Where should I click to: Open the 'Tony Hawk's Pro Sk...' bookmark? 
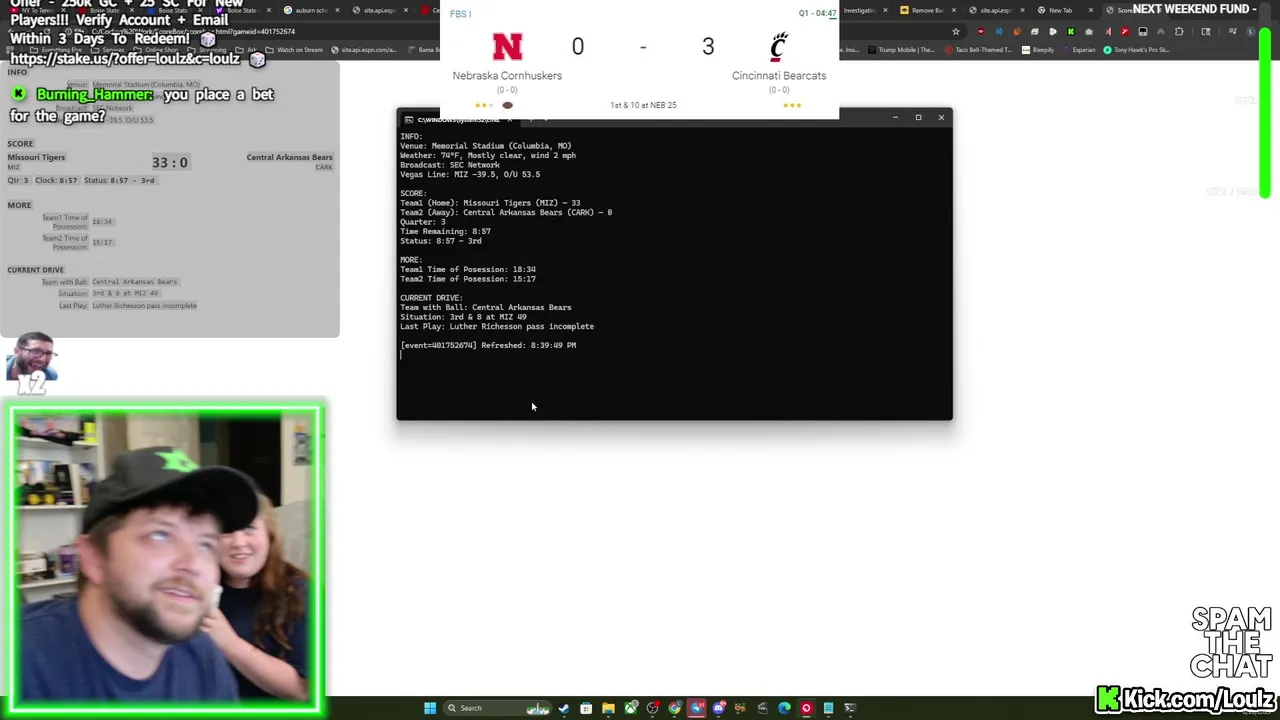1136,50
